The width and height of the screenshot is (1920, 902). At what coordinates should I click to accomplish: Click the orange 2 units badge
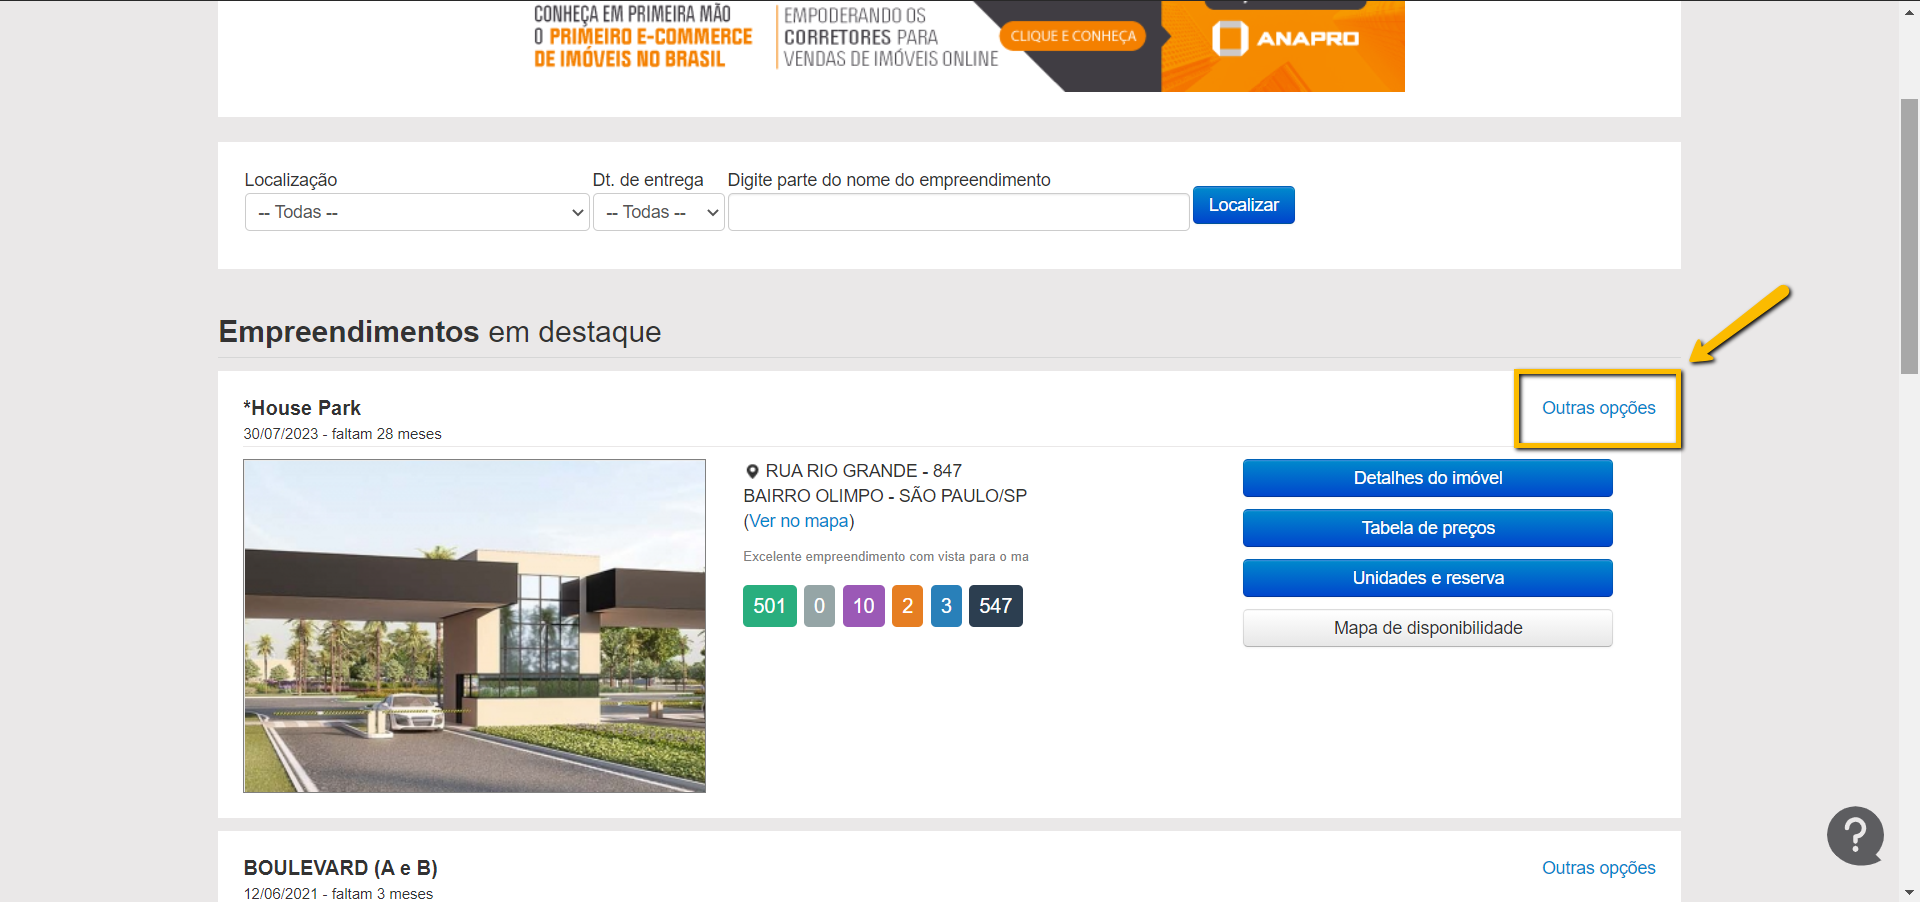click(x=907, y=606)
